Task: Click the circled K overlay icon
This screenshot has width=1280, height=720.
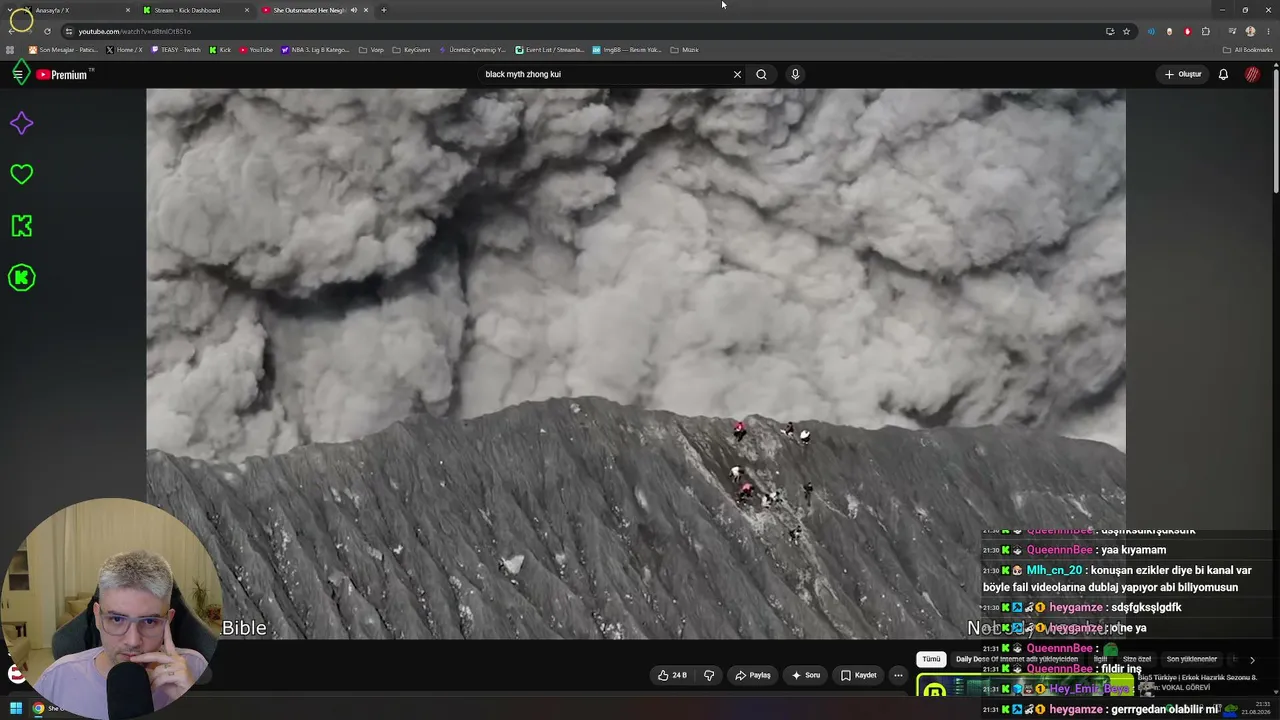Action: coord(21,277)
